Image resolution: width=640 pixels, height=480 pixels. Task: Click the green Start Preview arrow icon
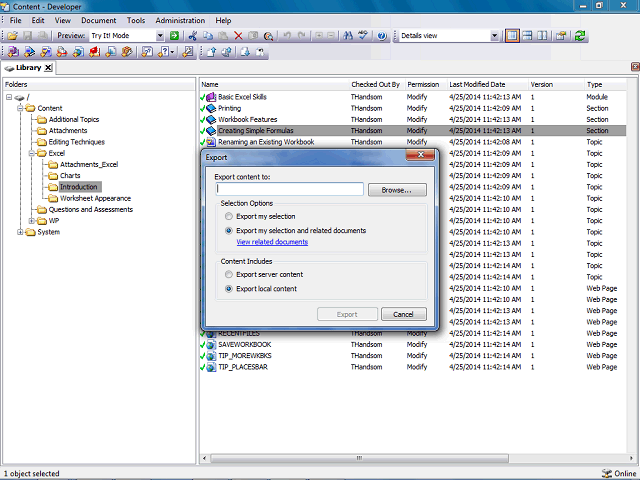[174, 36]
